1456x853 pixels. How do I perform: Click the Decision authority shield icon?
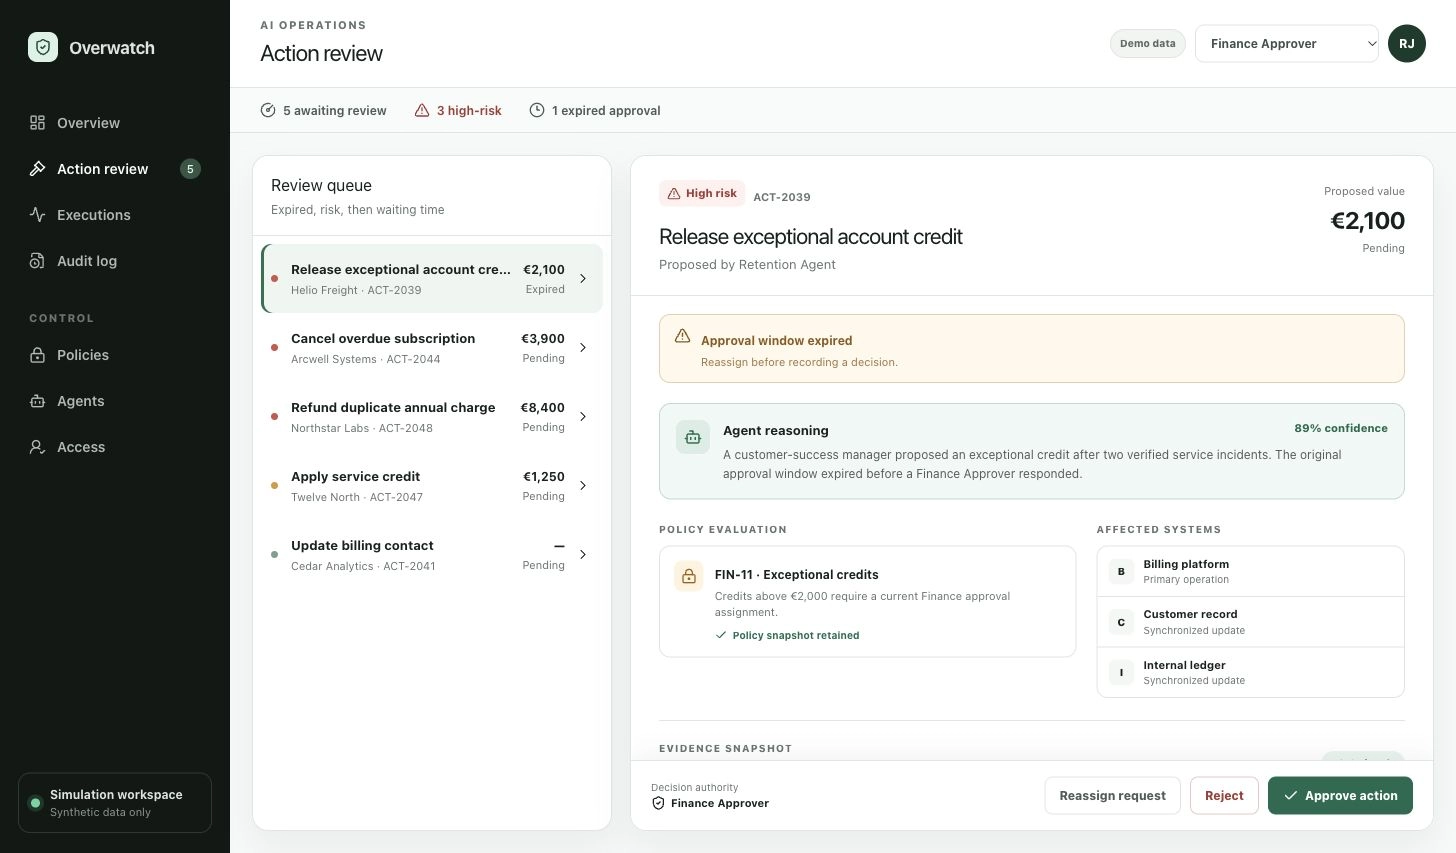click(x=658, y=803)
